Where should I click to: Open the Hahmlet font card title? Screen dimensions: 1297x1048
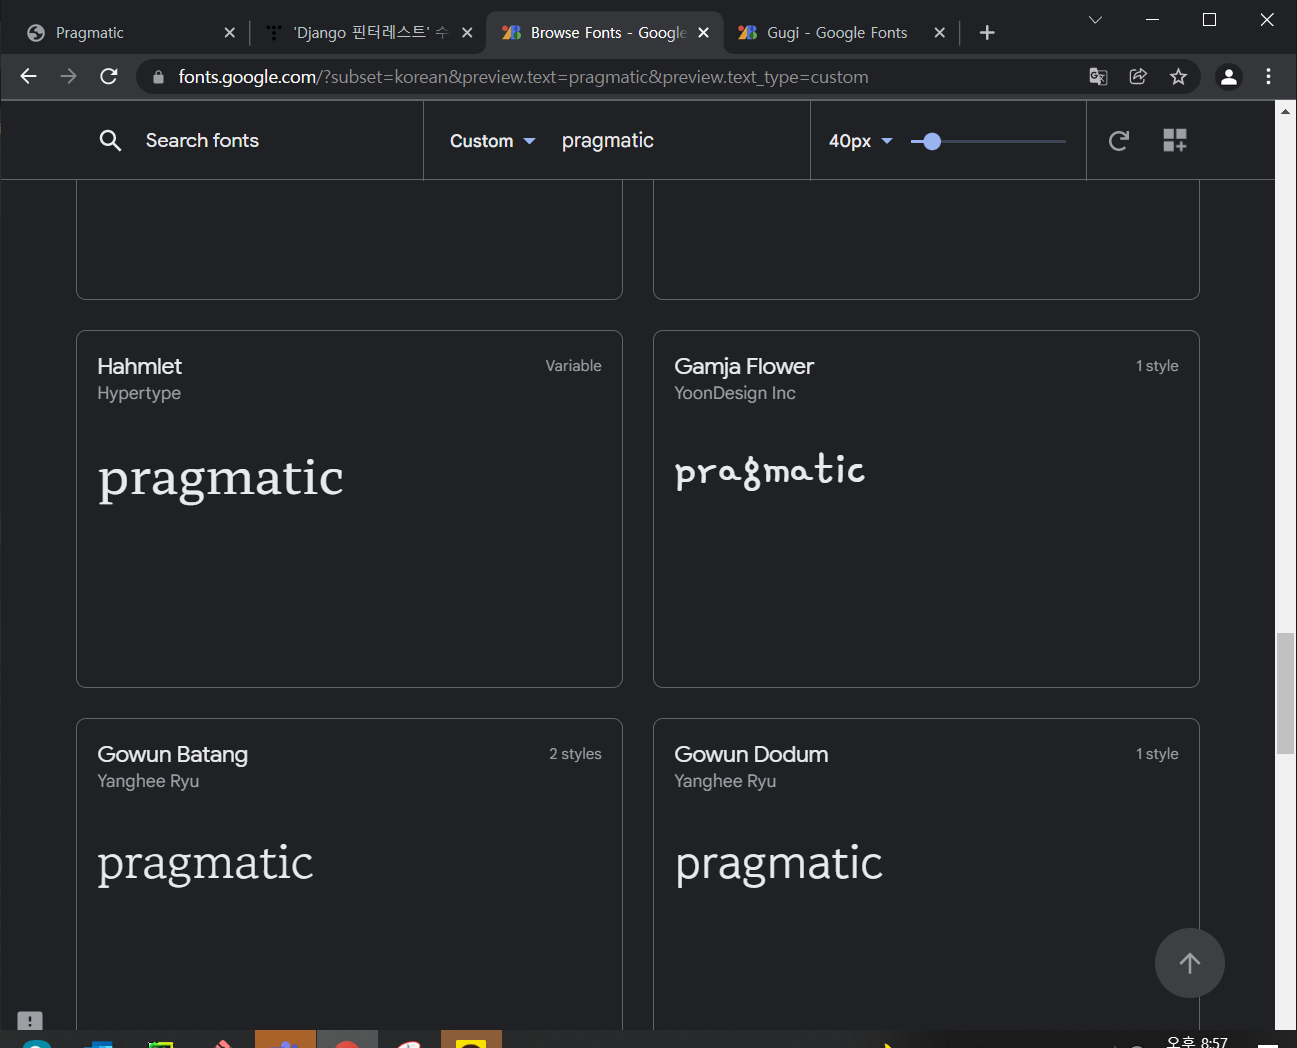(140, 366)
